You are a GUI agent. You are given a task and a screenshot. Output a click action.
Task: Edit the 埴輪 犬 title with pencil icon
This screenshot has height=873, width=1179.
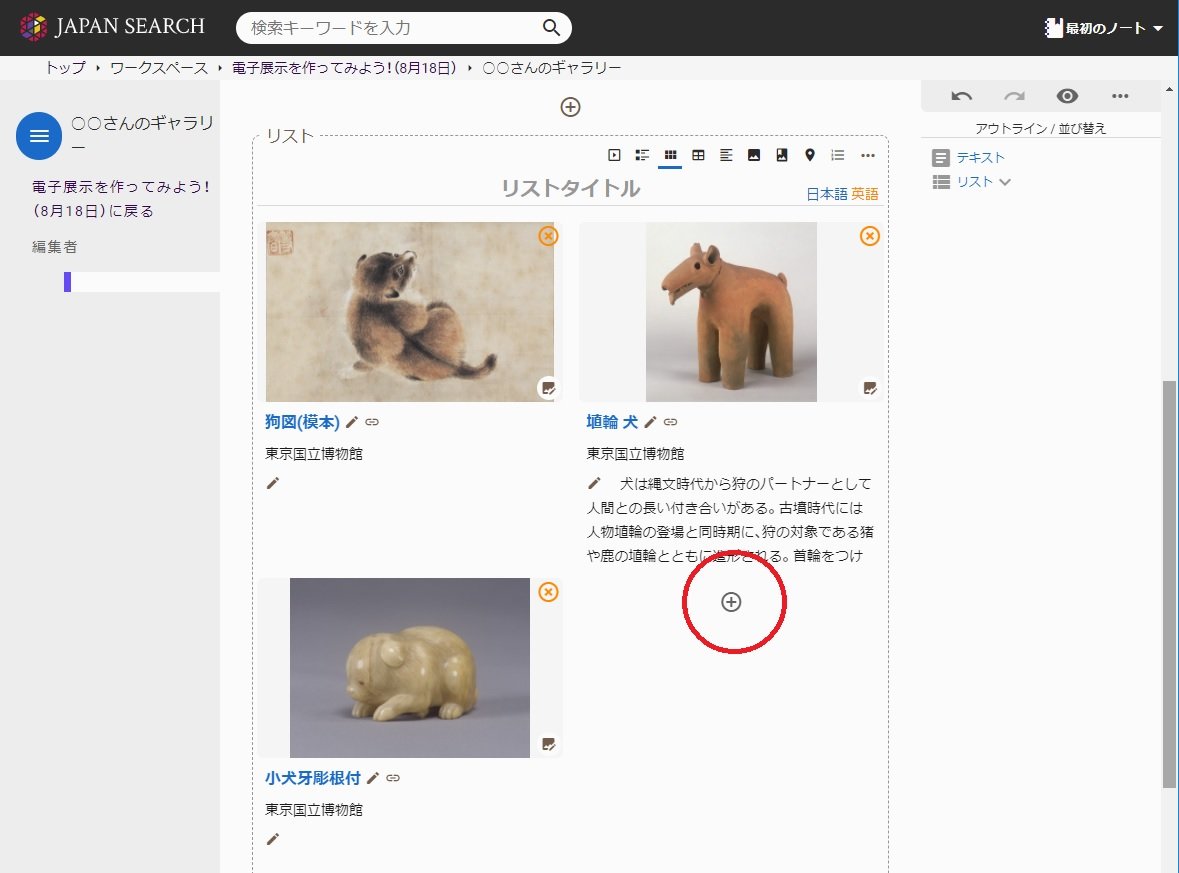click(651, 422)
